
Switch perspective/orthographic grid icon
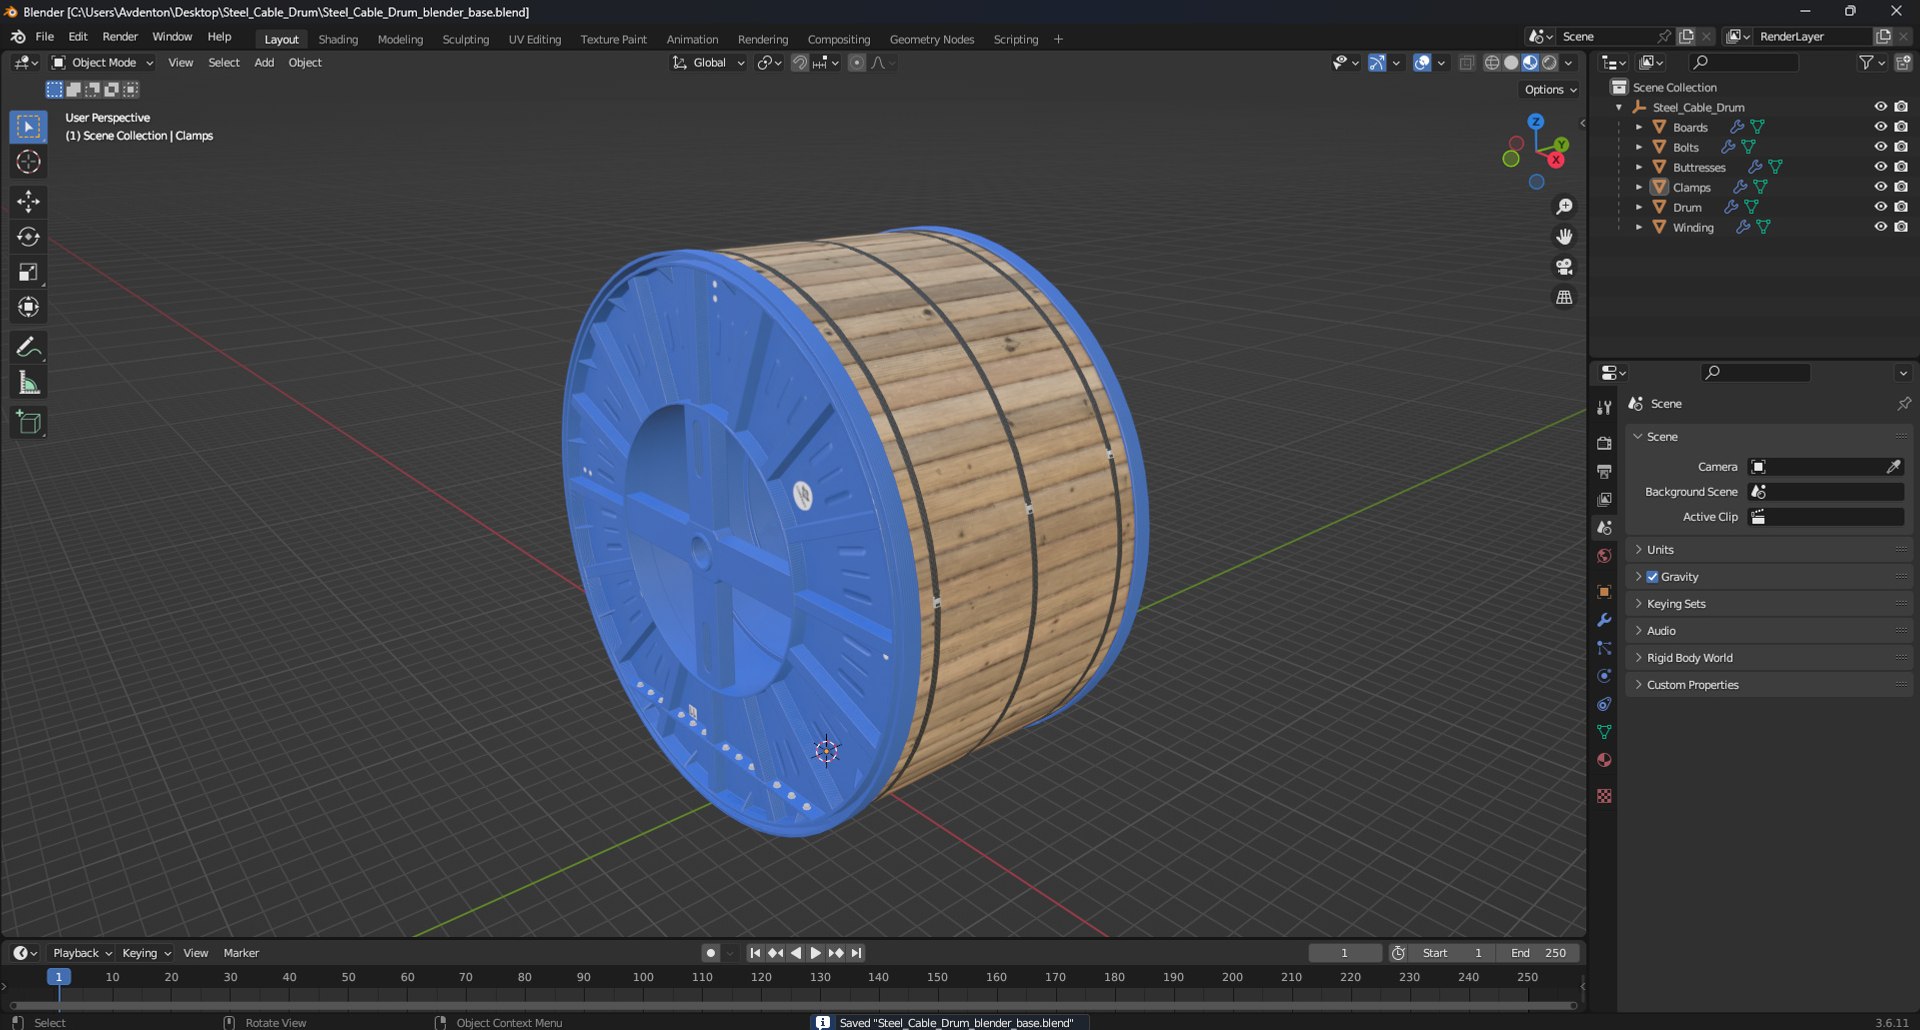click(1564, 297)
